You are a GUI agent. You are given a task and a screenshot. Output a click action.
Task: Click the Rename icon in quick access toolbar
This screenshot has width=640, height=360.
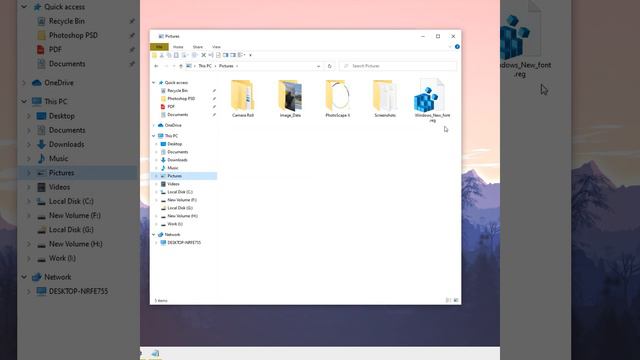click(x=211, y=55)
